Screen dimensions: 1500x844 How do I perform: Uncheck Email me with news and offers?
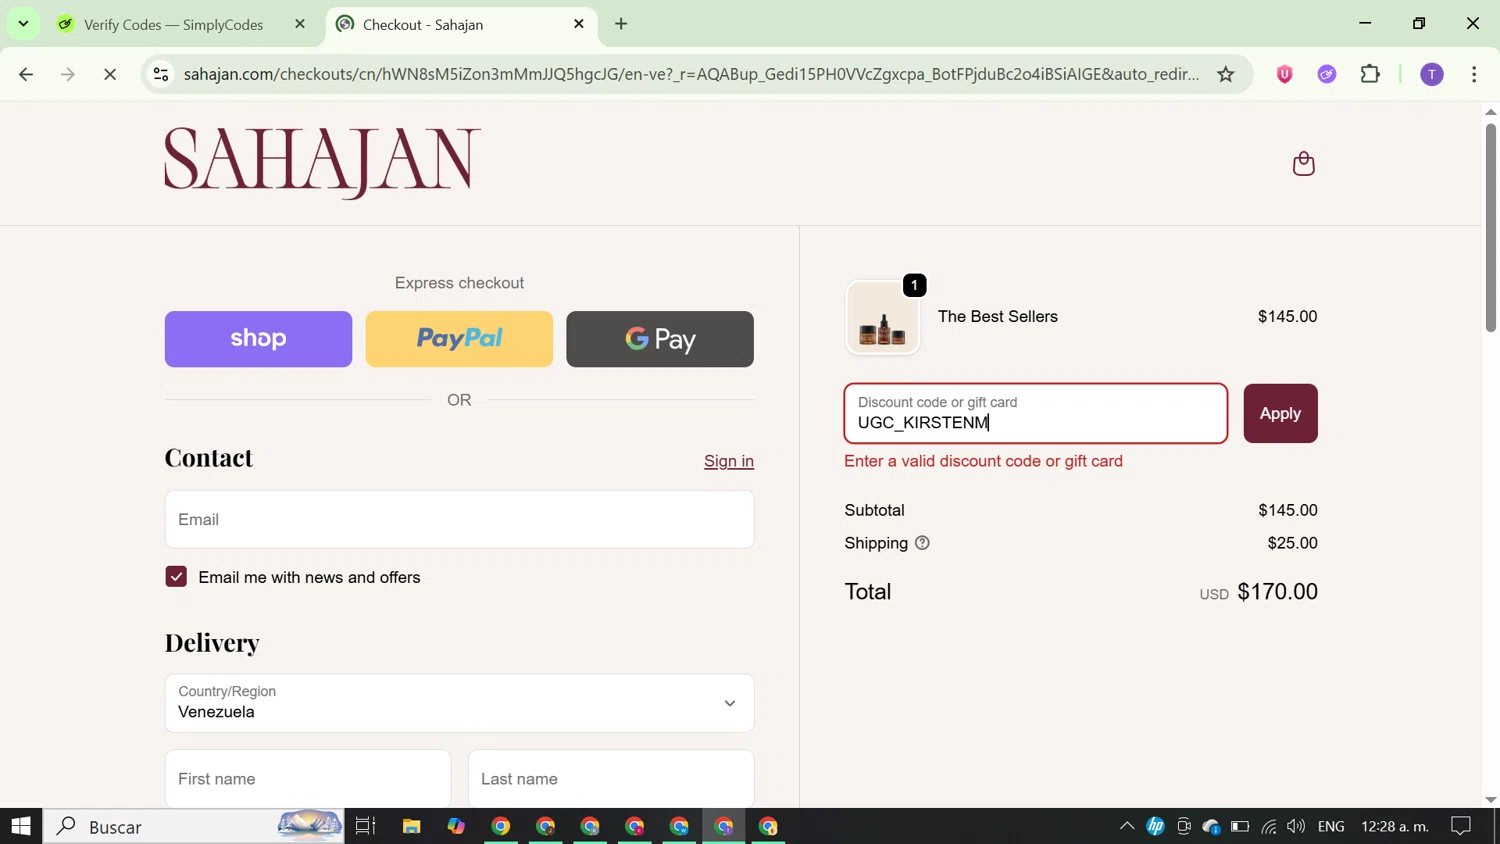176,577
